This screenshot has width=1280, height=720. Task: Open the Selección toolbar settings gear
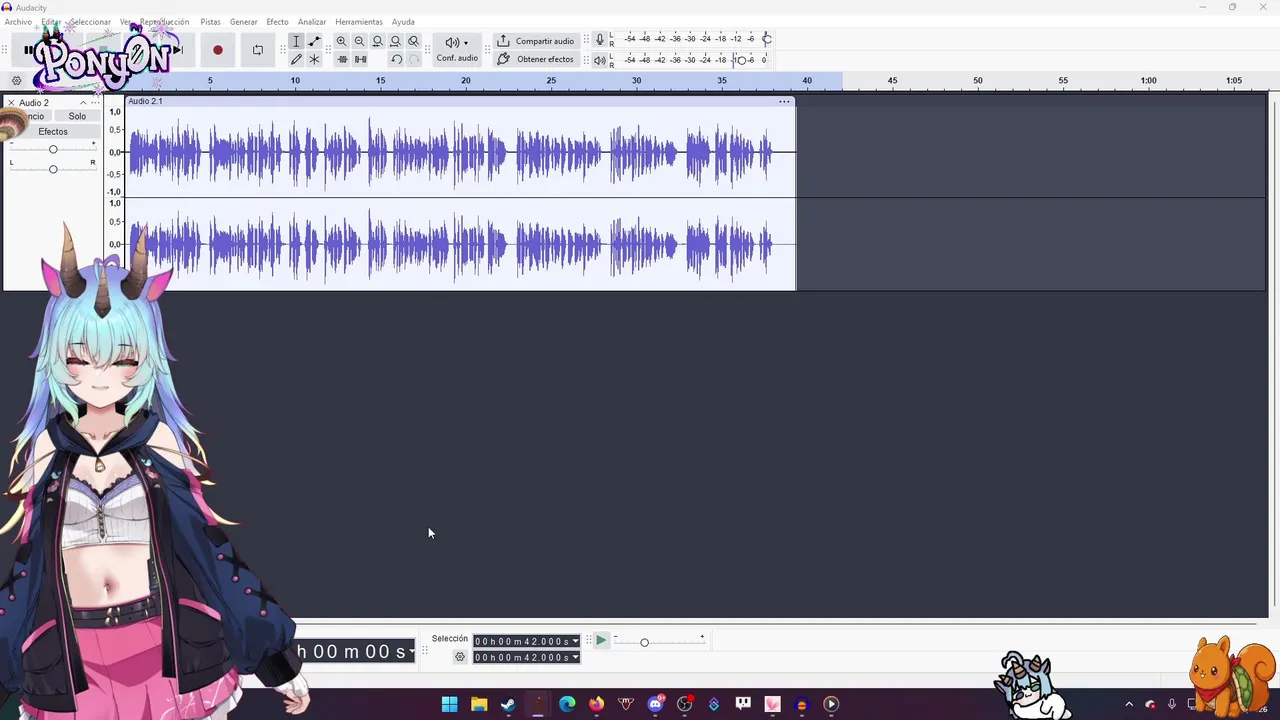pyautogui.click(x=460, y=657)
